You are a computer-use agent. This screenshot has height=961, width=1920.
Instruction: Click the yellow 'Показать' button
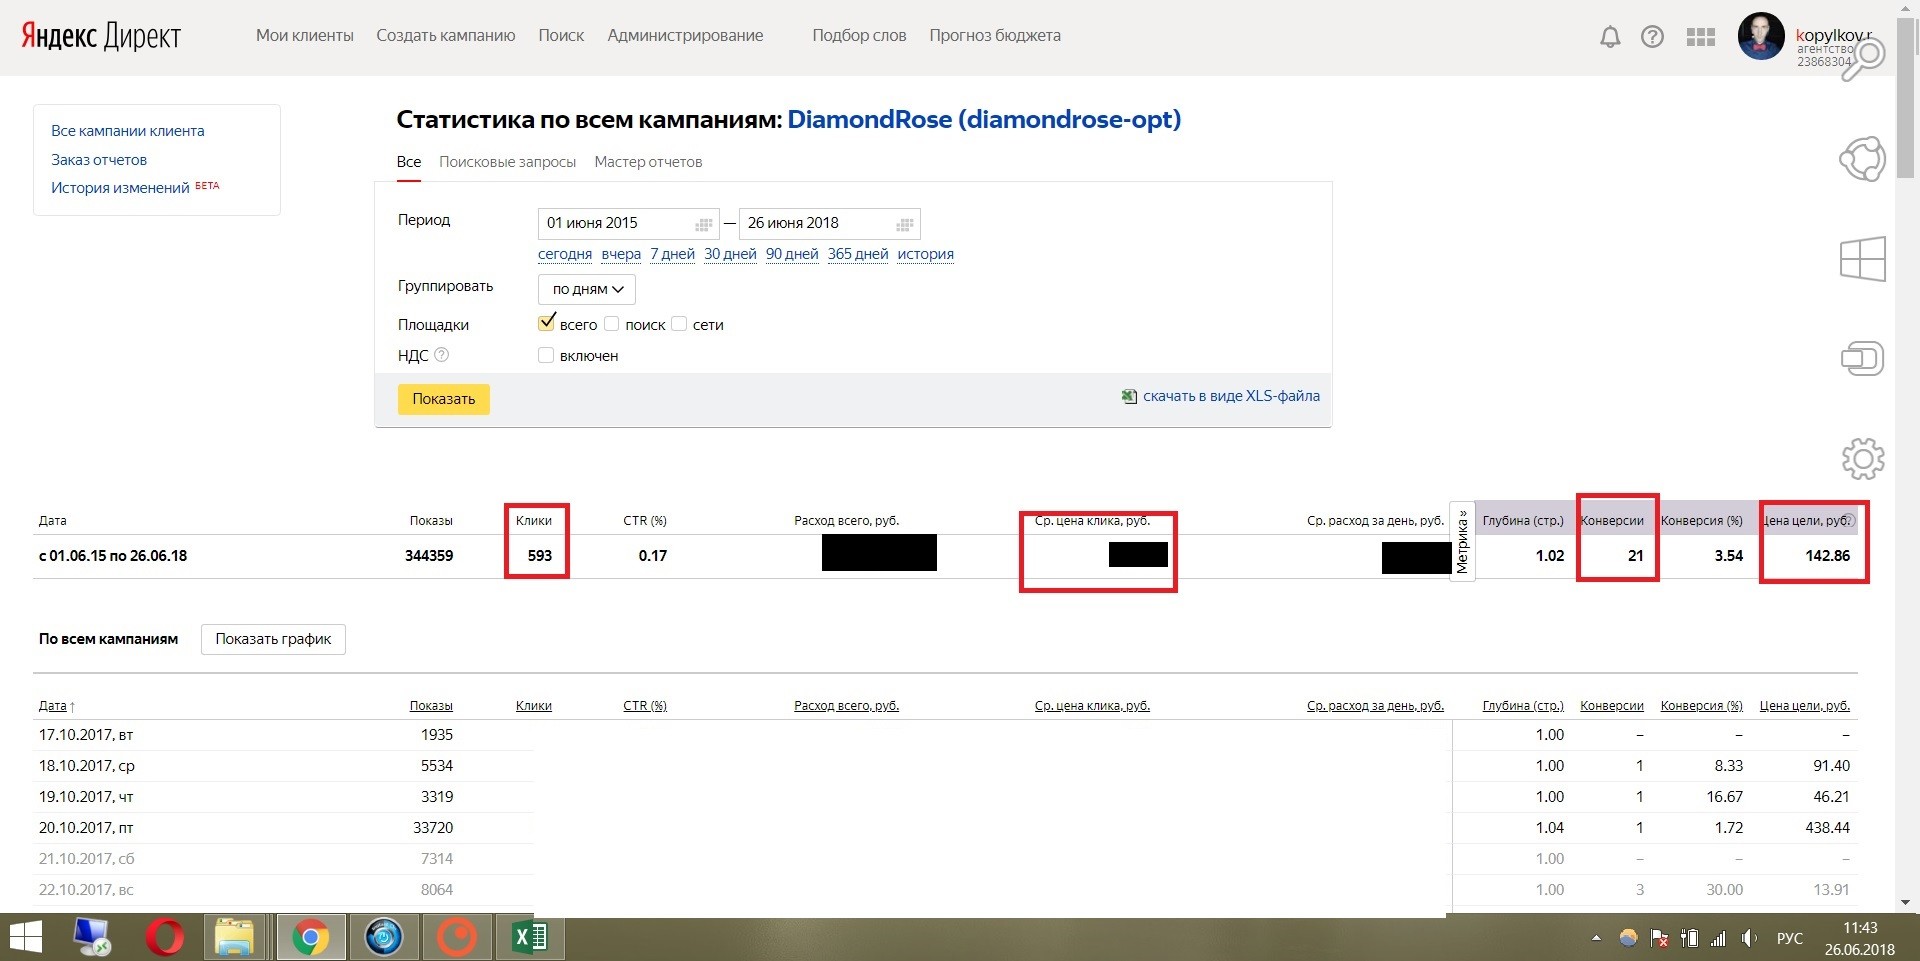444,399
